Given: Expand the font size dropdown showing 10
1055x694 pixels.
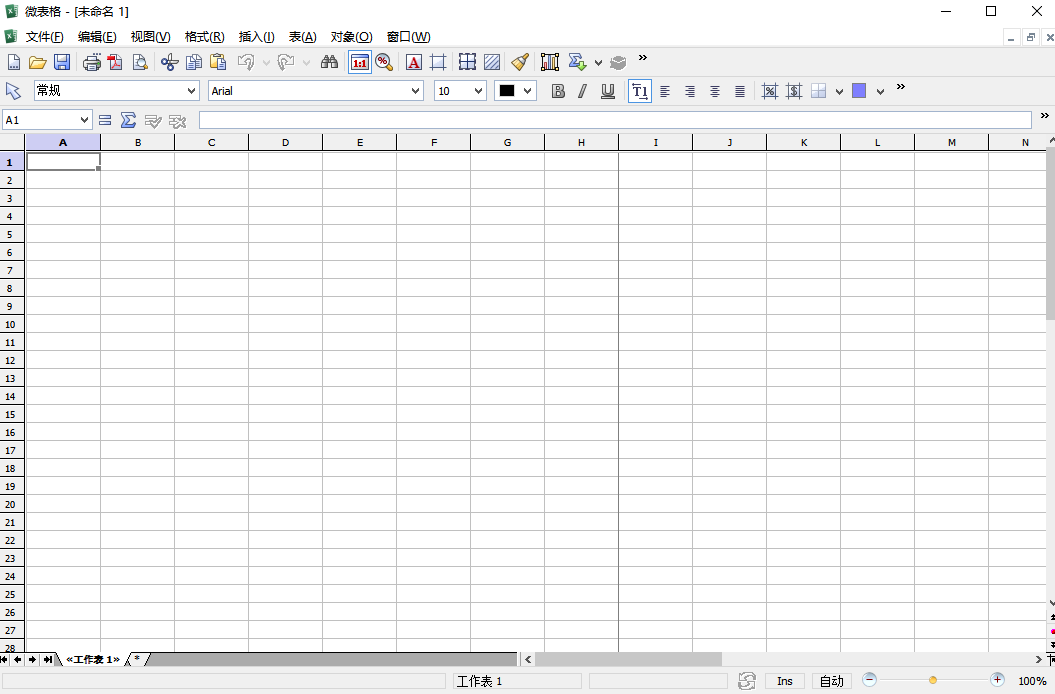Looking at the screenshot, I should (x=460, y=91).
